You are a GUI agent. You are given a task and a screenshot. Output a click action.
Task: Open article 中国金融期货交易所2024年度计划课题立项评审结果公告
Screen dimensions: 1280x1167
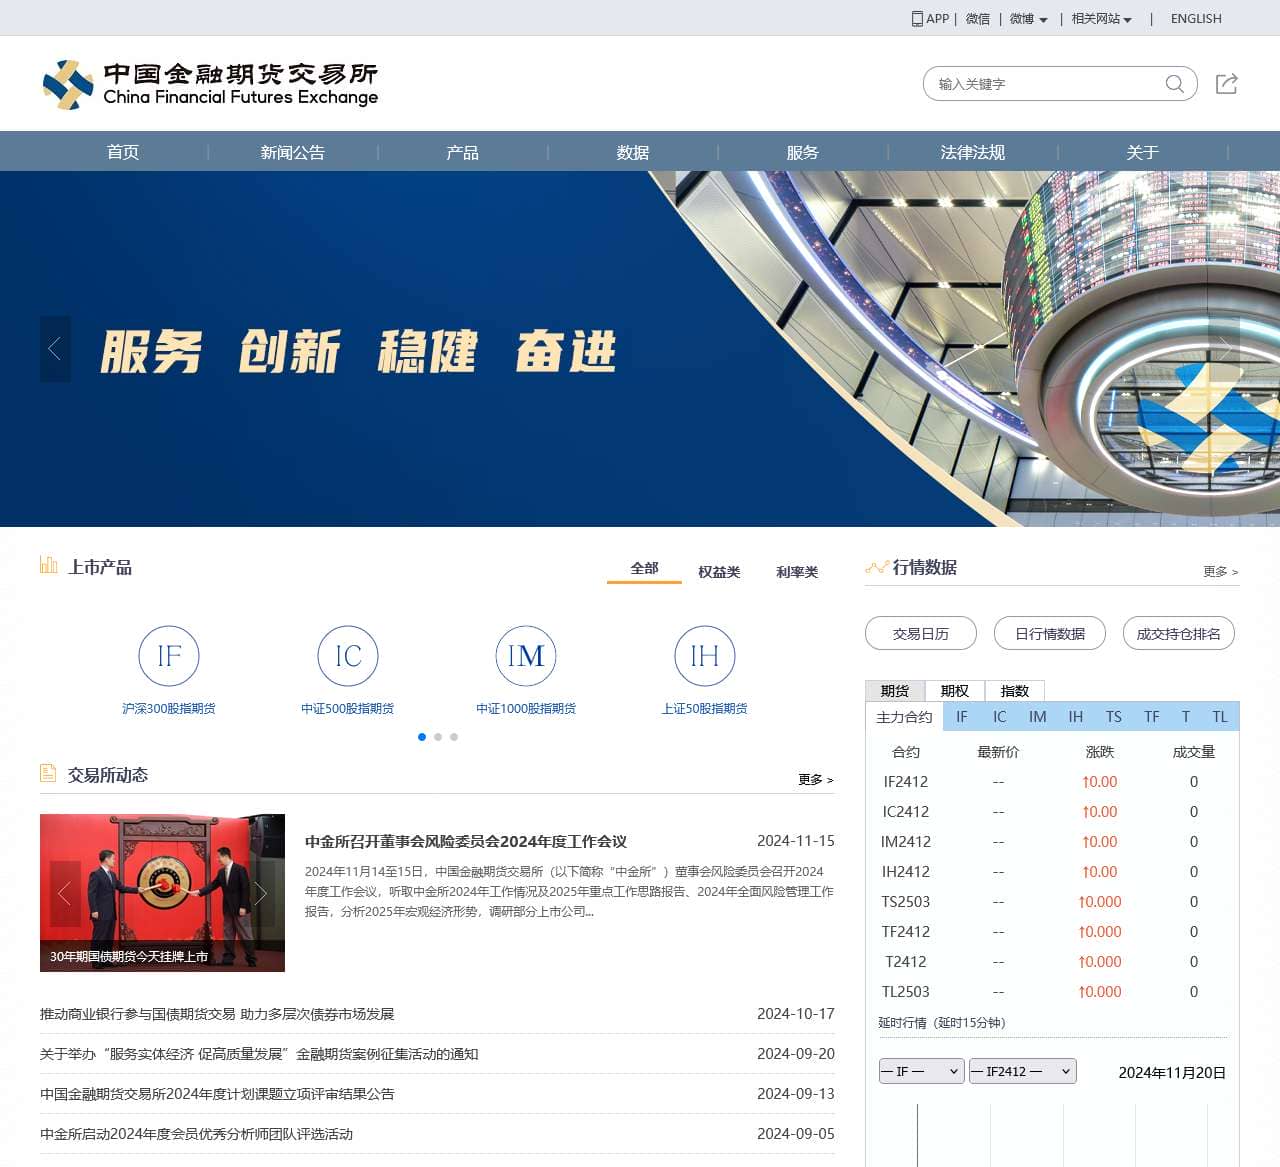(217, 1094)
